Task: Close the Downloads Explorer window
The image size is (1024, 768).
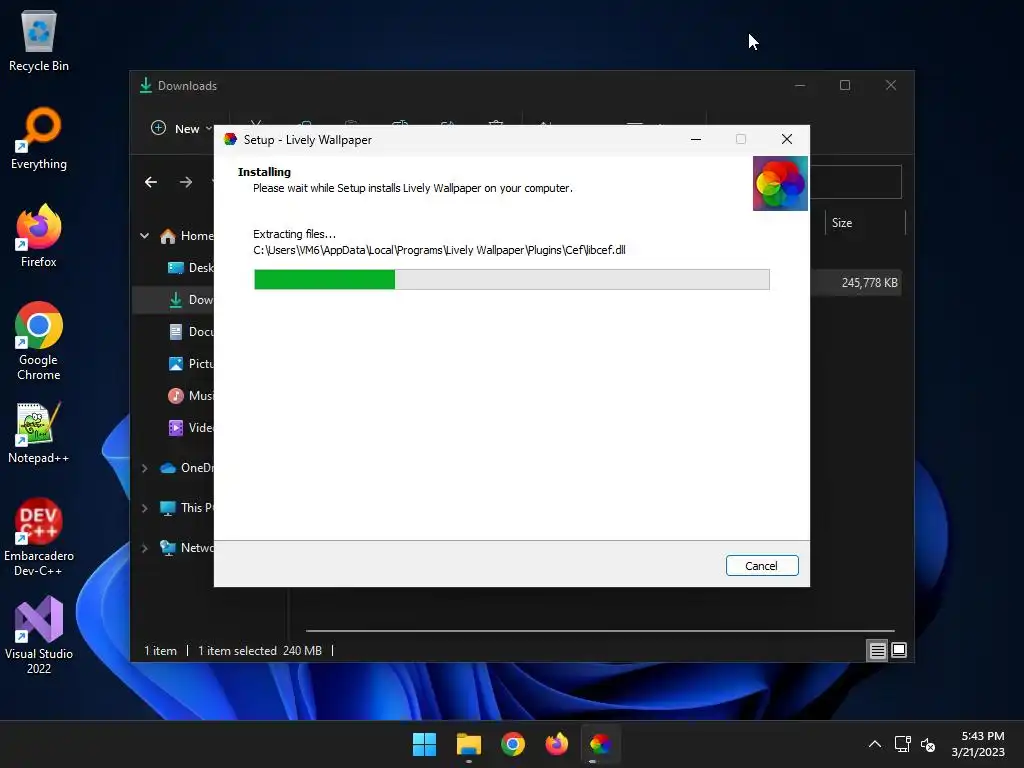Action: tap(891, 86)
